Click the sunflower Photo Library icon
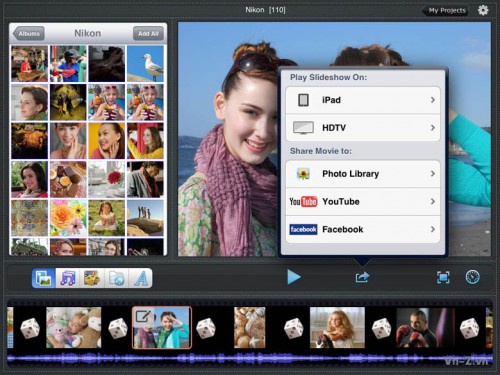 coord(303,174)
